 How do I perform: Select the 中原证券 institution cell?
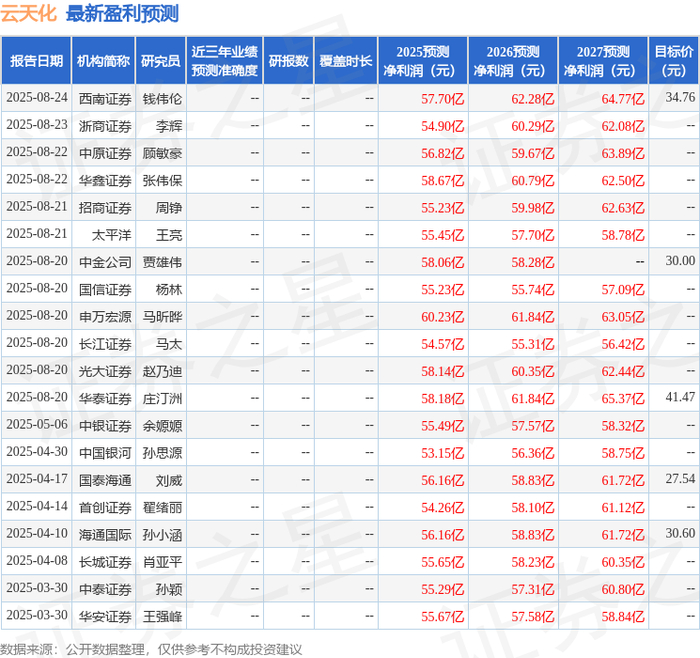coord(105,154)
